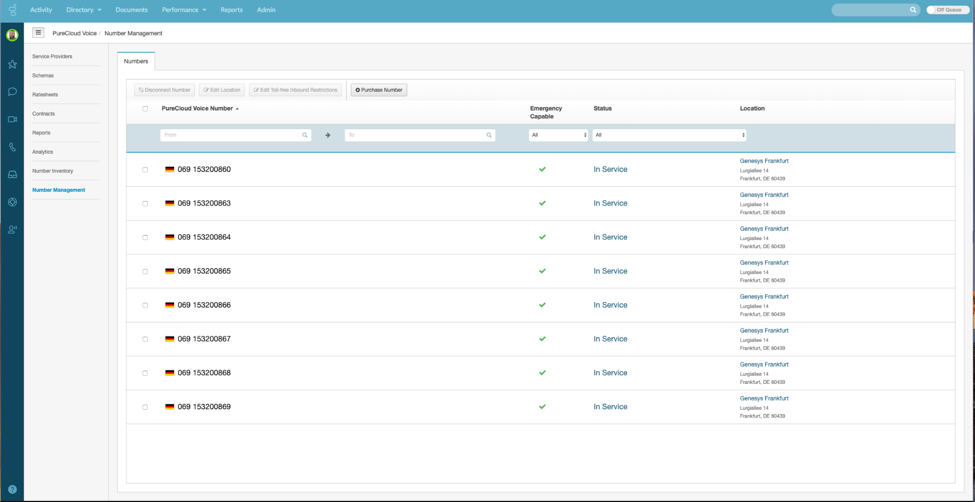
Task: Focus the top search box
Action: tap(876, 10)
